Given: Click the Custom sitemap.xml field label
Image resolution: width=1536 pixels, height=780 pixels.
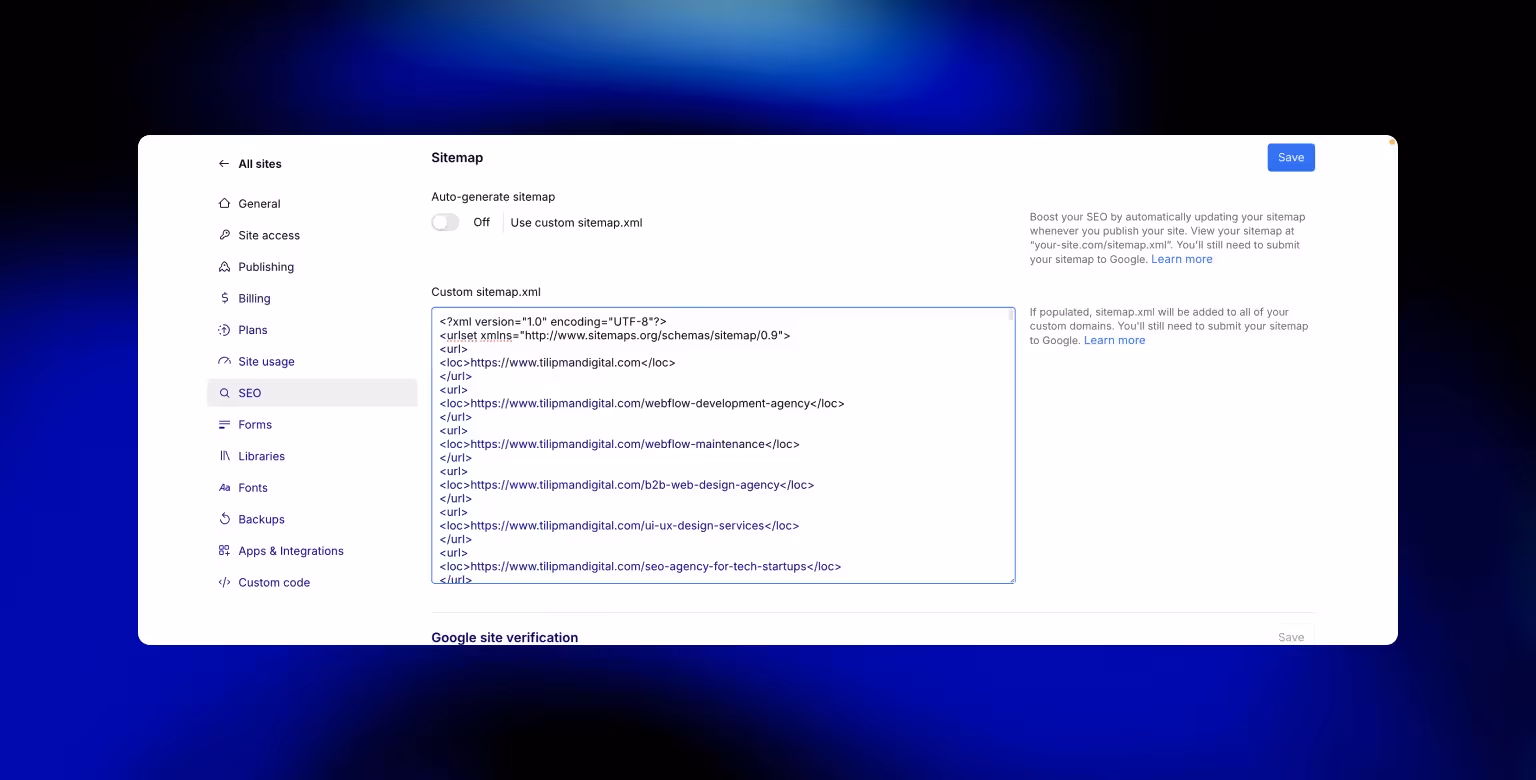Looking at the screenshot, I should pos(486,292).
